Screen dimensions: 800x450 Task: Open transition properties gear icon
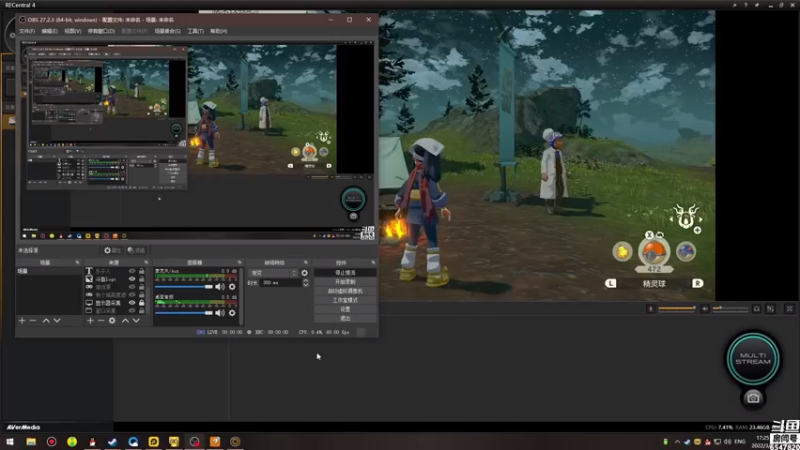[x=305, y=273]
